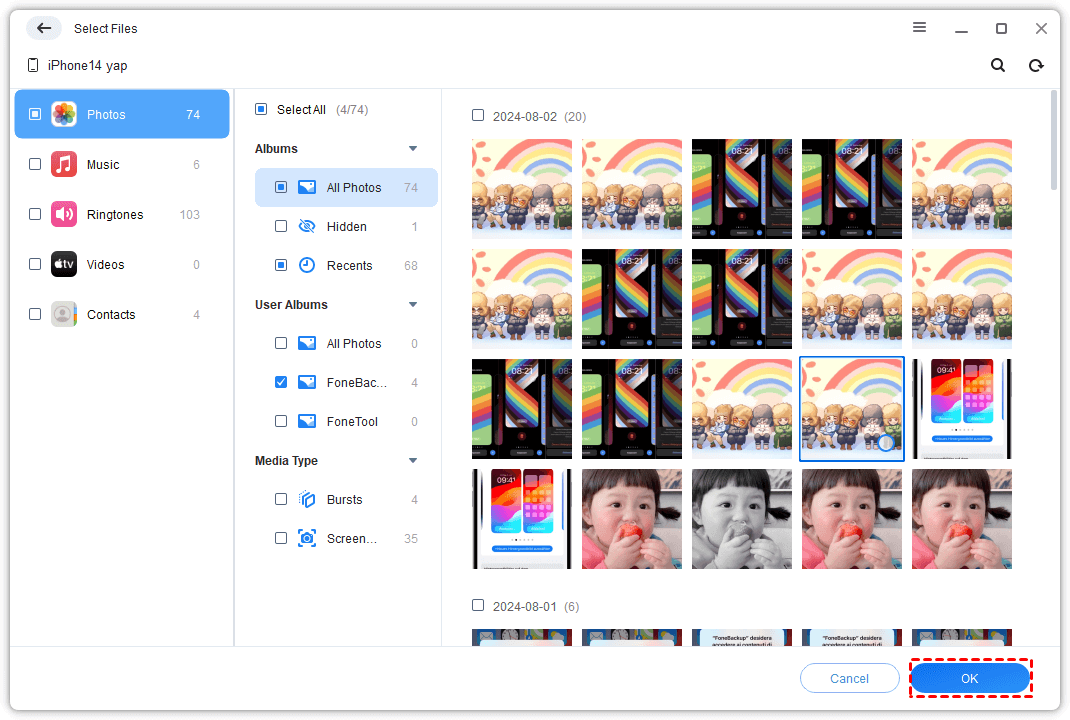
Task: Click the OK button
Action: point(970,678)
